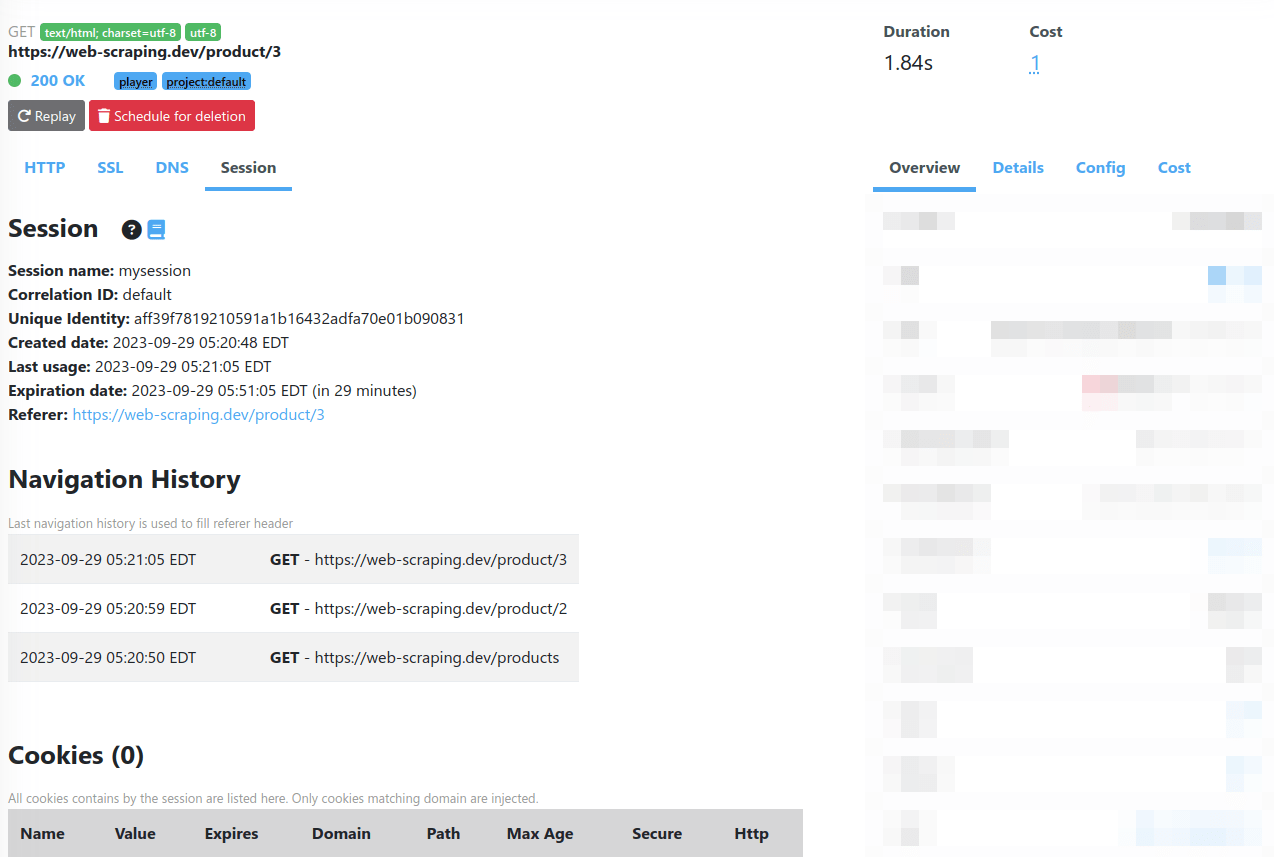Open the Referer link to product/3
This screenshot has height=857, width=1274.
tap(198, 414)
